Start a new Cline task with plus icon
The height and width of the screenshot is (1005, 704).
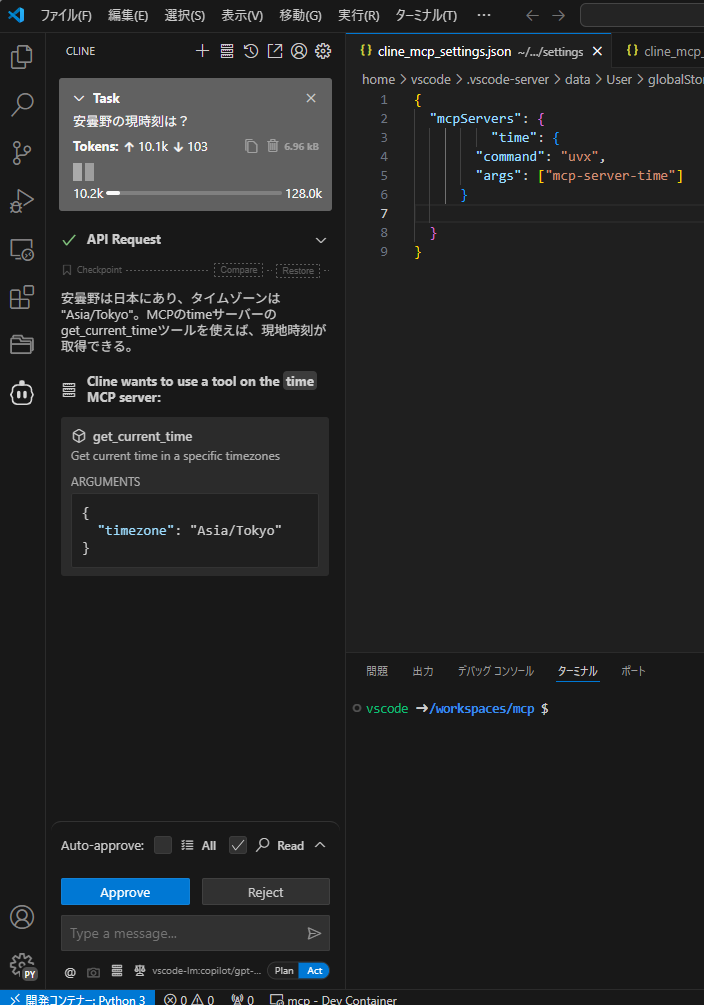(x=202, y=51)
